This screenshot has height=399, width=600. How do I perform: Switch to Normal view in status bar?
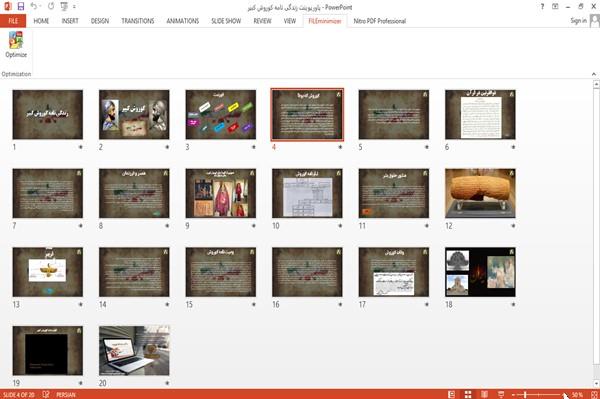(x=452, y=394)
